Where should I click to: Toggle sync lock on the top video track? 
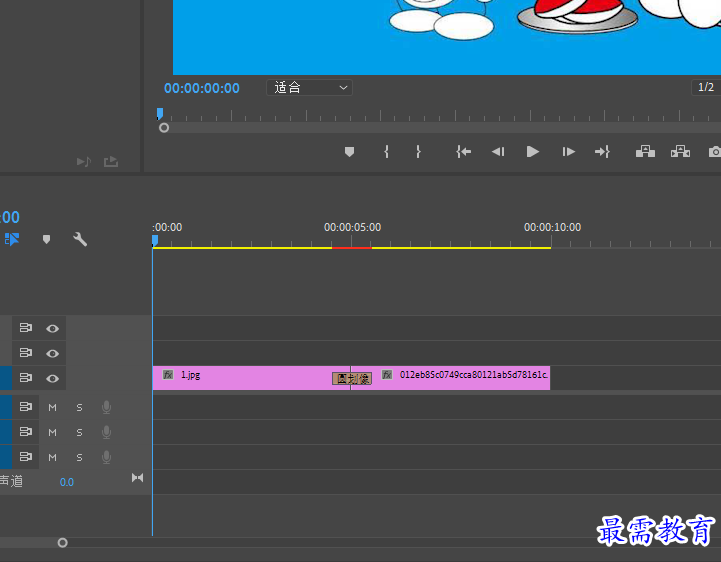26,328
